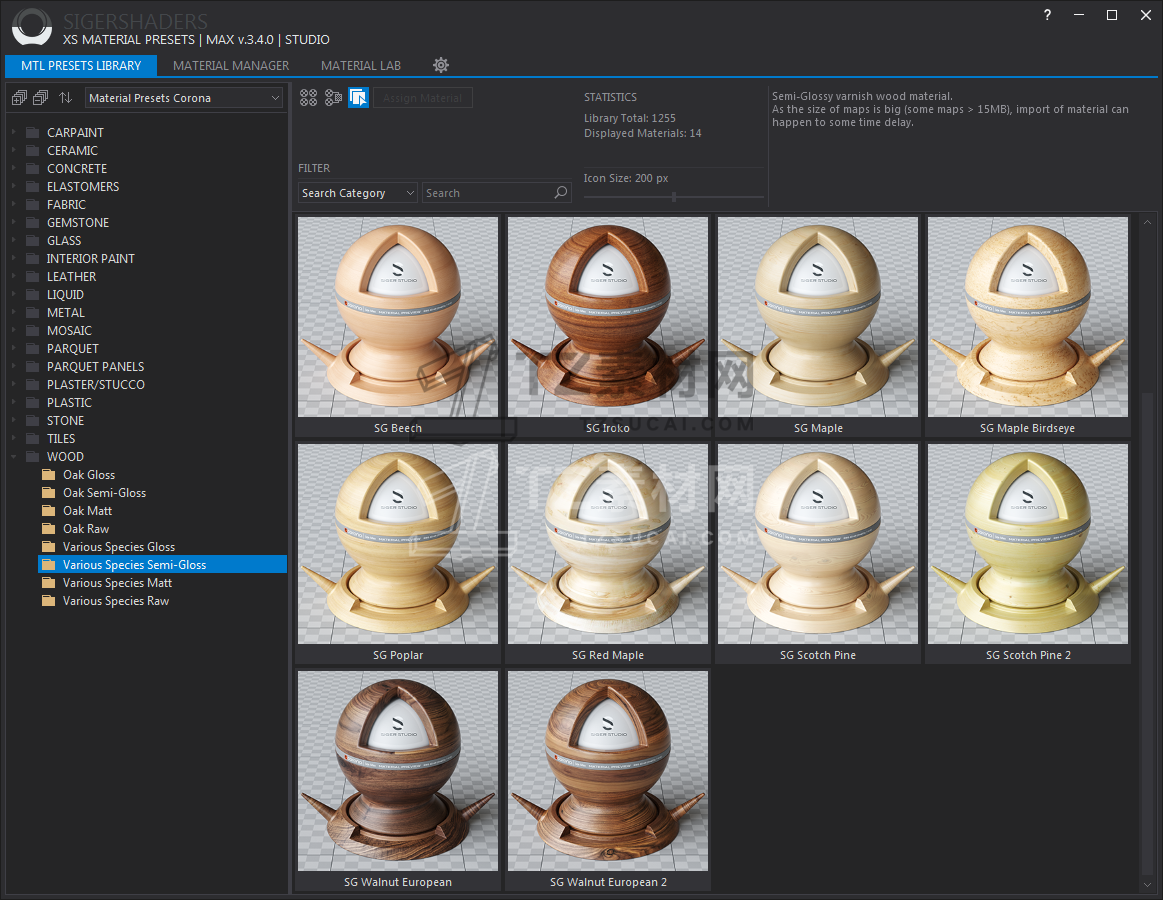Select the SG Beech material thumbnail
Image resolution: width=1163 pixels, height=900 pixels.
398,317
